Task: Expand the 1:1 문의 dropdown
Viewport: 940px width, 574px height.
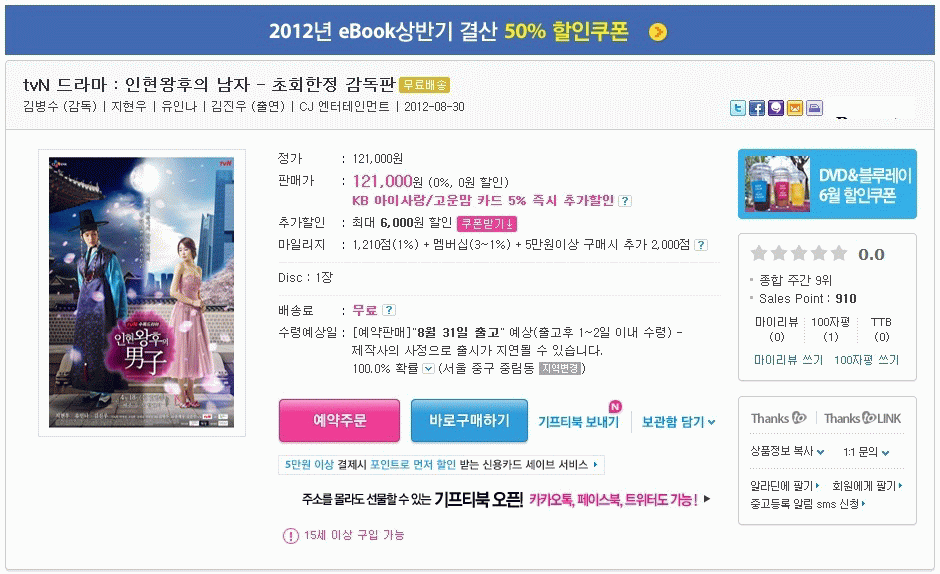Action: (866, 452)
